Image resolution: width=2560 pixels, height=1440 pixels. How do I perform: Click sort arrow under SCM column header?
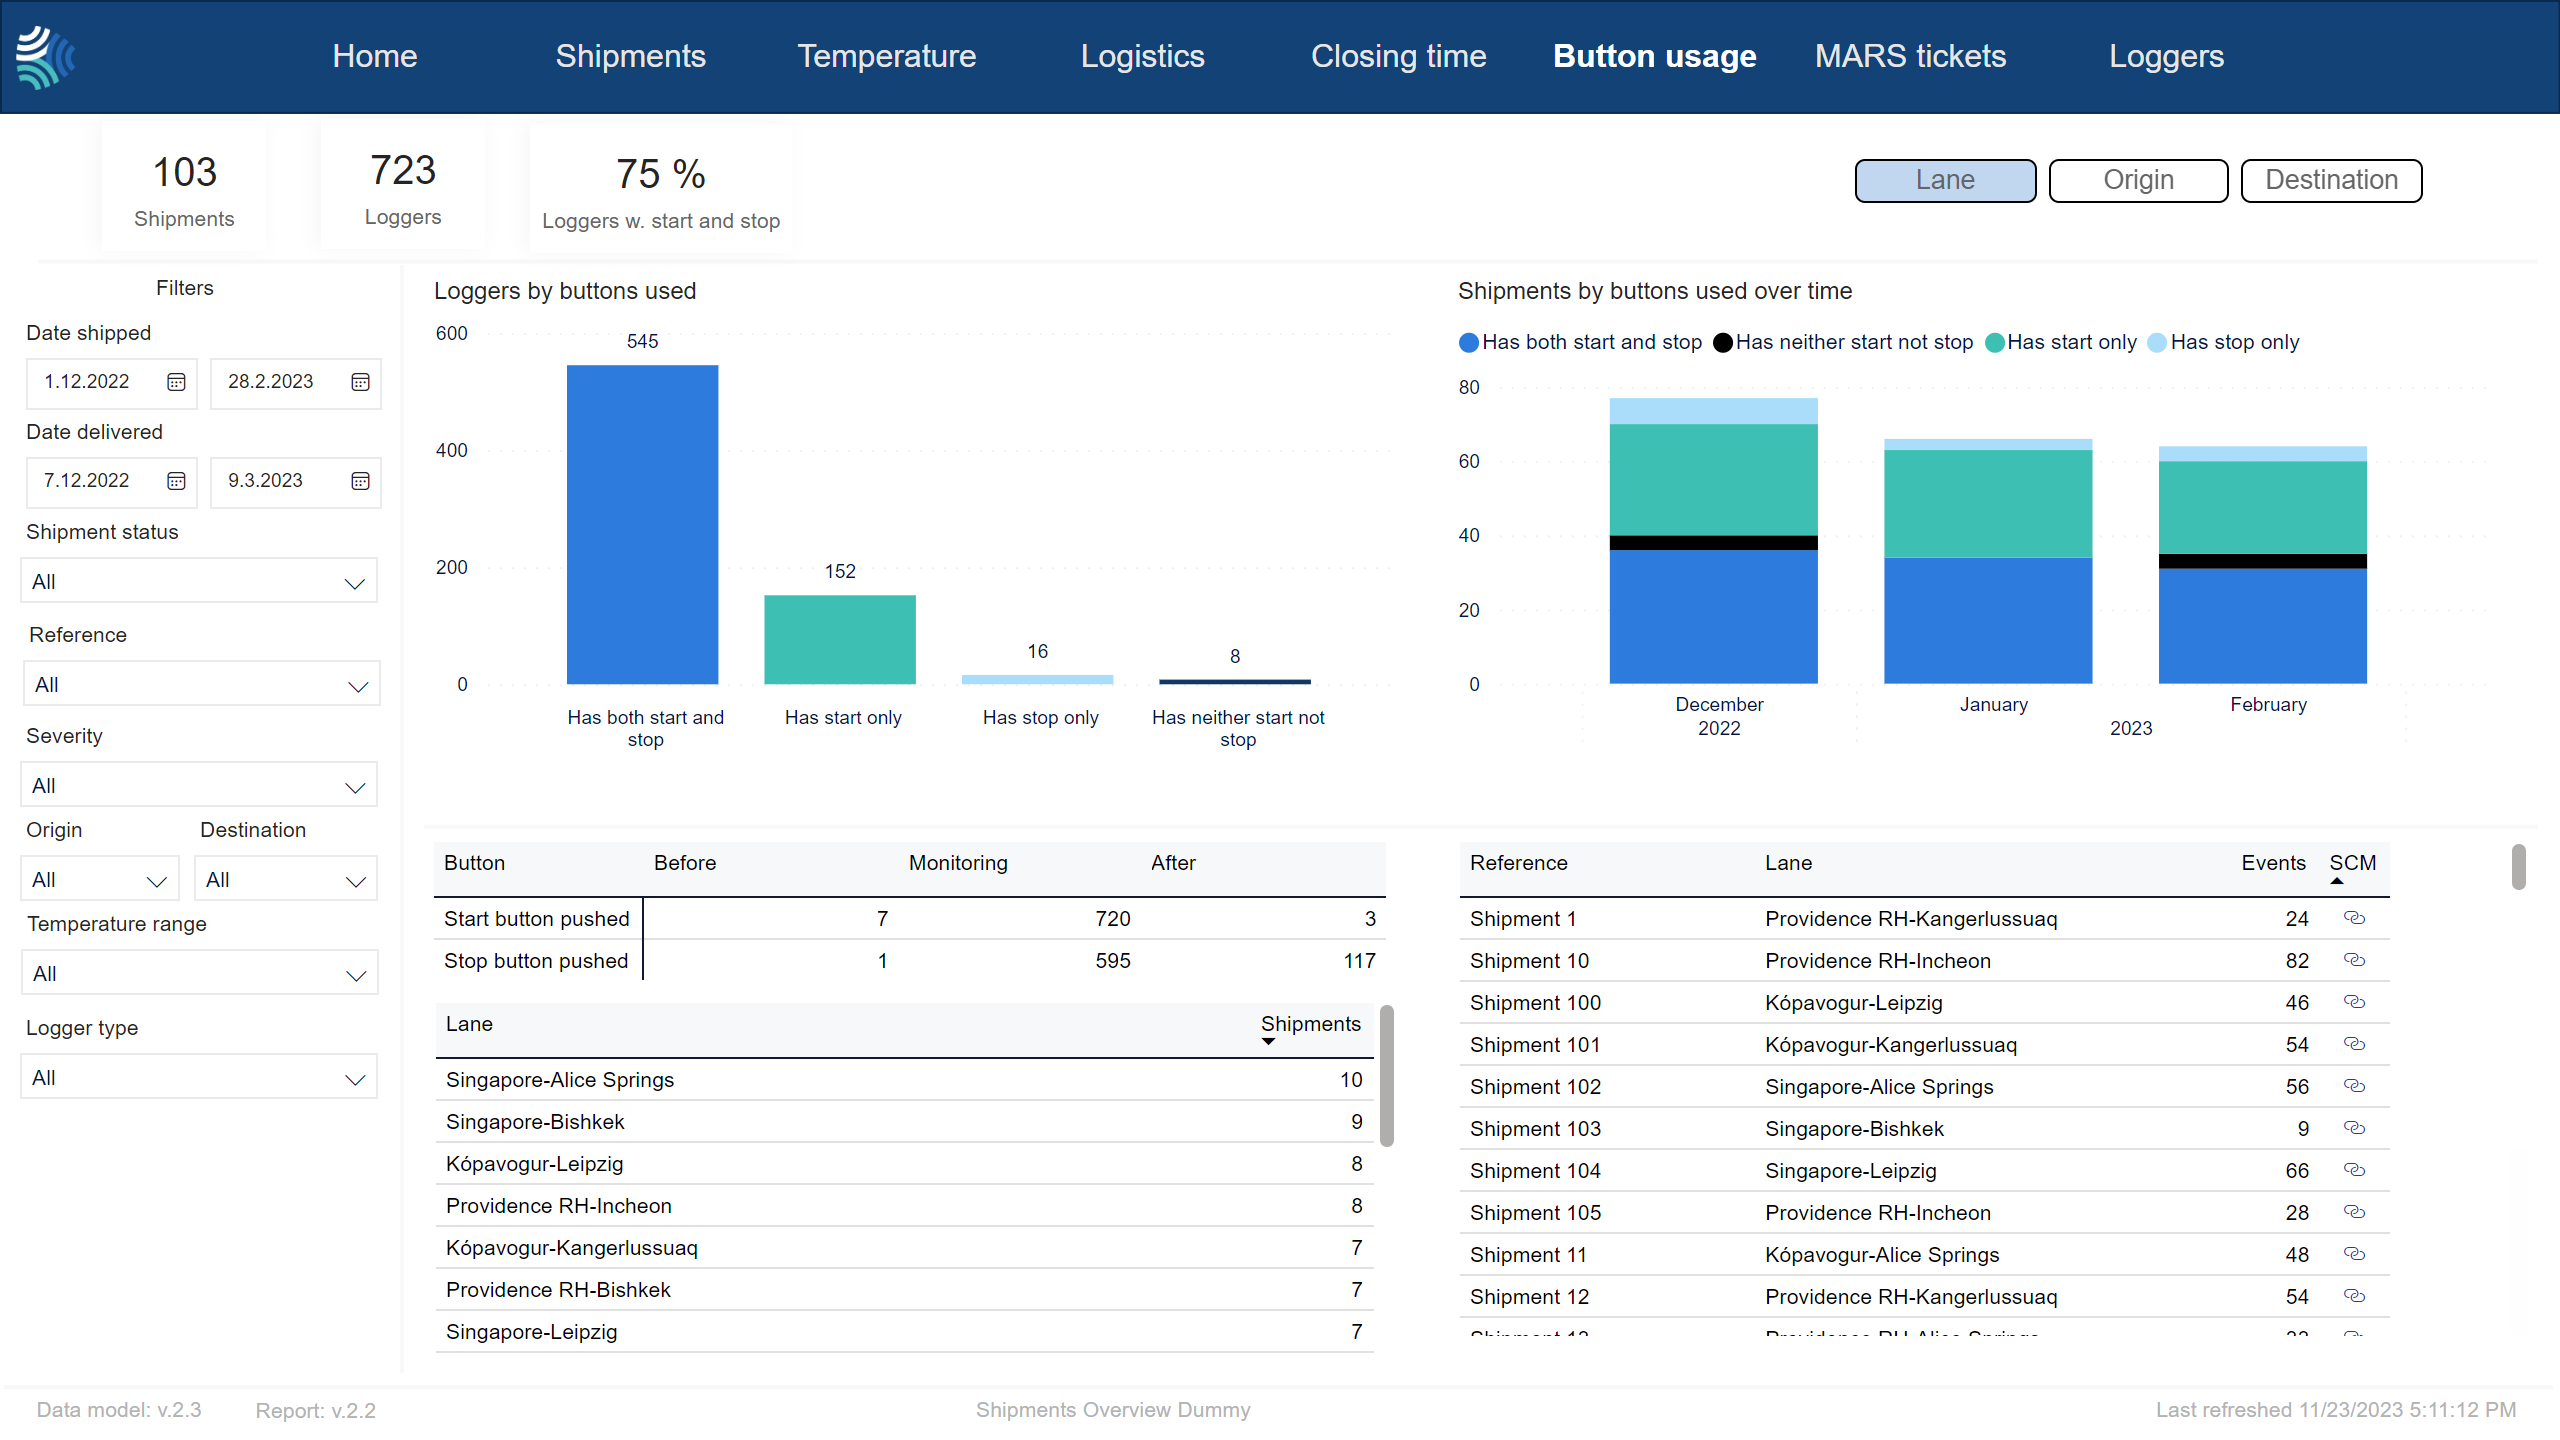pyautogui.click(x=2337, y=881)
